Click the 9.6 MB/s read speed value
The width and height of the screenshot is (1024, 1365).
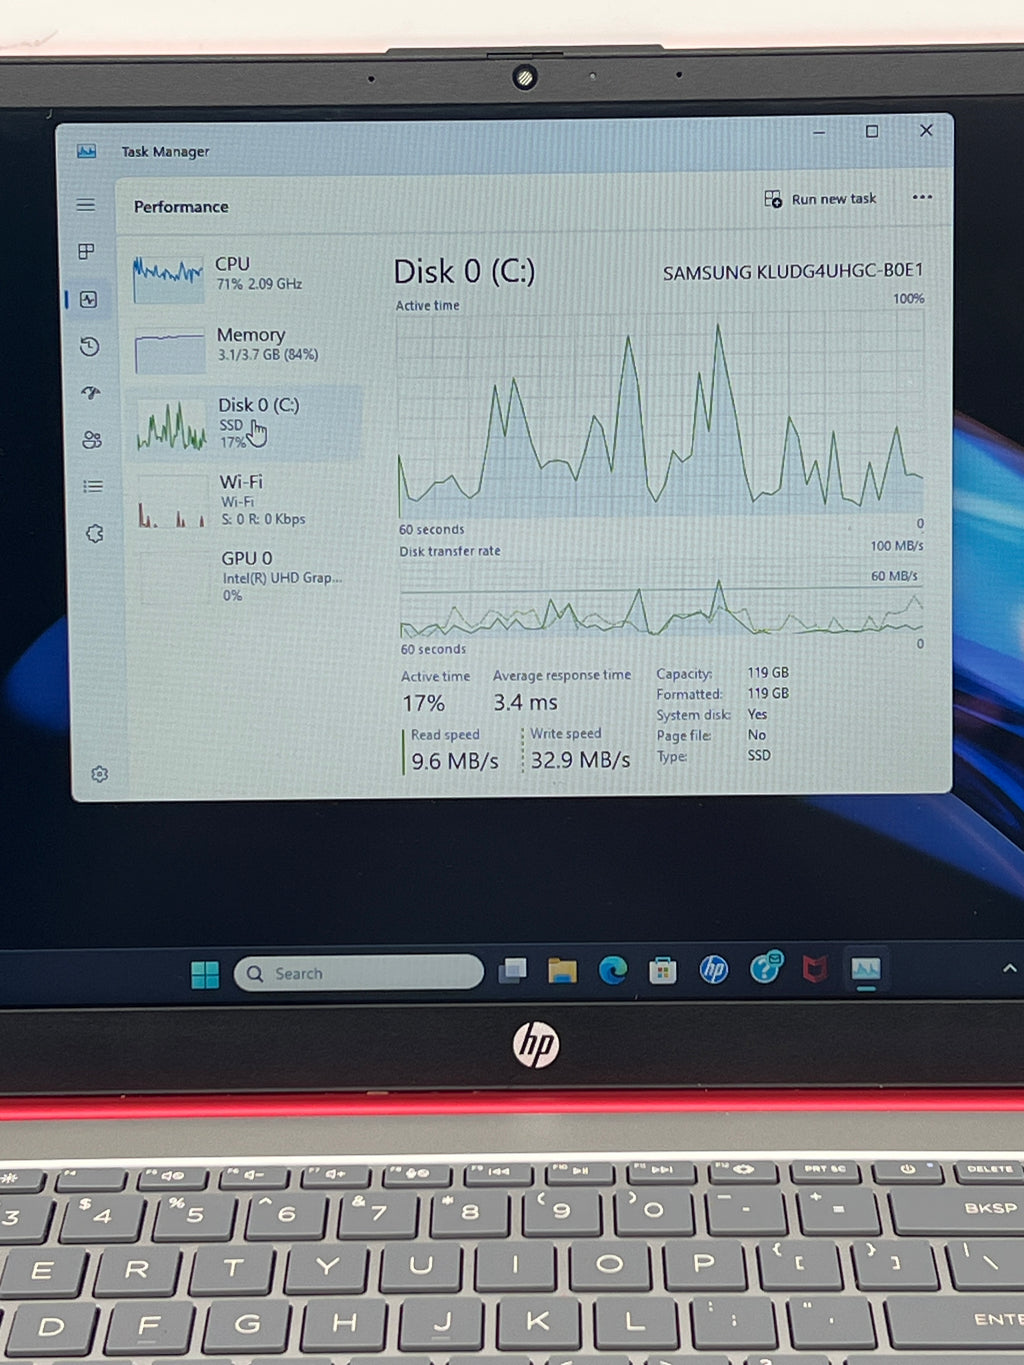[x=455, y=761]
